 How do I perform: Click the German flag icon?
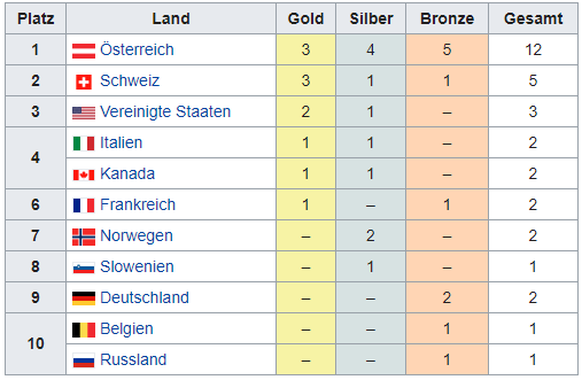84,298
